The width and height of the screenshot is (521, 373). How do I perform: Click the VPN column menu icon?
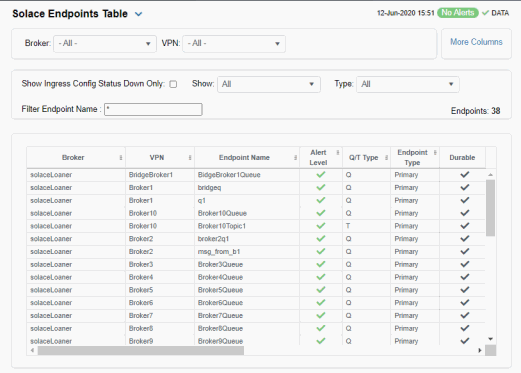coord(190,158)
